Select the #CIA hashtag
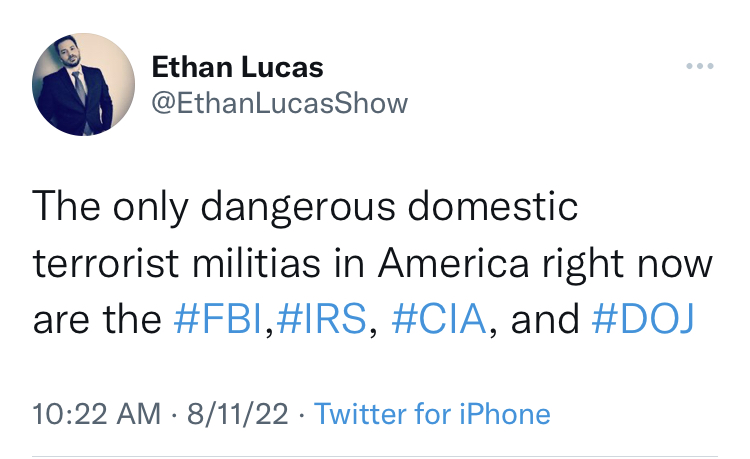750x459 pixels. point(438,318)
